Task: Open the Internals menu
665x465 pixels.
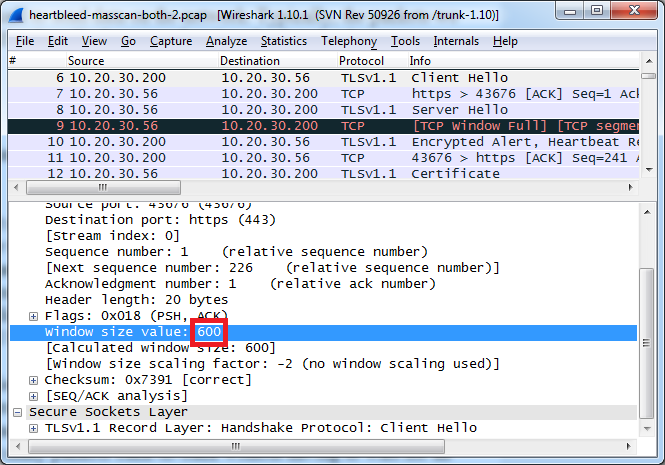Action: coord(456,41)
